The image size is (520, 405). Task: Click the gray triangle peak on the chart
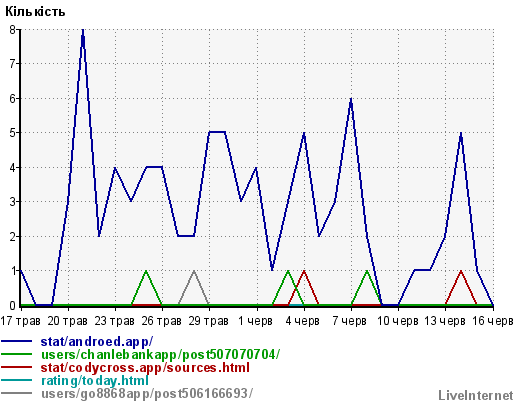[194, 272]
